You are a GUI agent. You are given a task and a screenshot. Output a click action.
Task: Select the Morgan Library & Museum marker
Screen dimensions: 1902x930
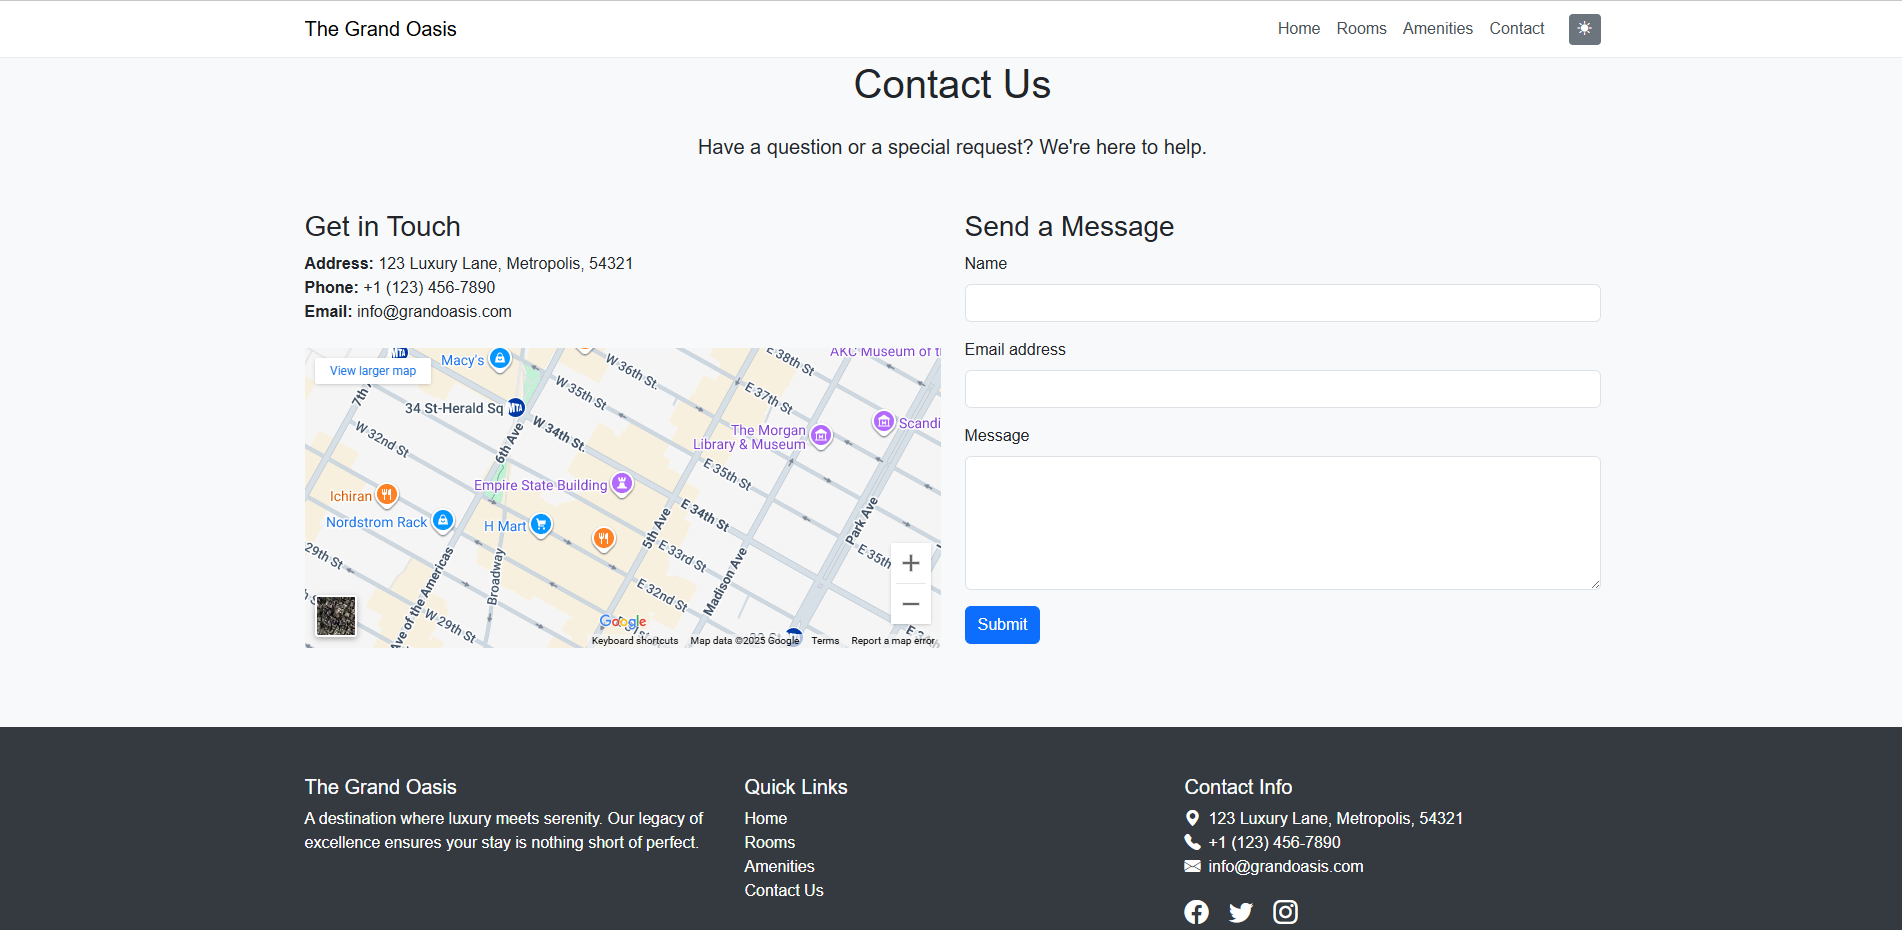[x=821, y=435]
